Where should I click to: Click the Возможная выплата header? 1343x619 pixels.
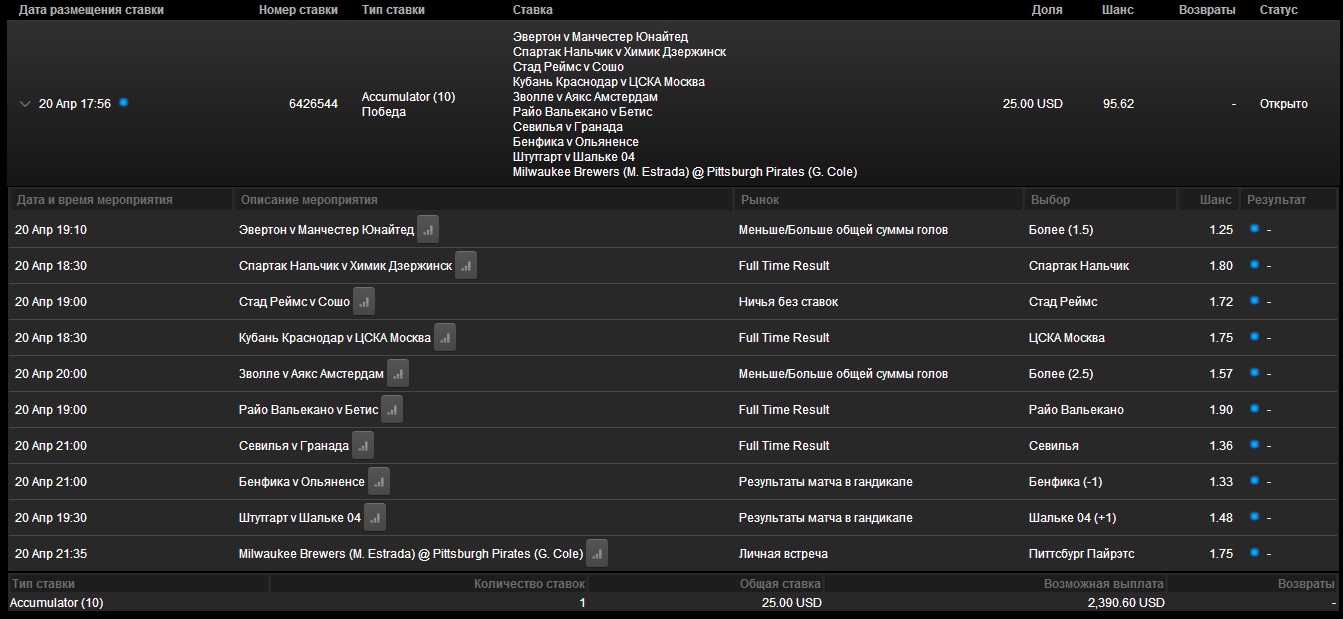coord(1103,584)
